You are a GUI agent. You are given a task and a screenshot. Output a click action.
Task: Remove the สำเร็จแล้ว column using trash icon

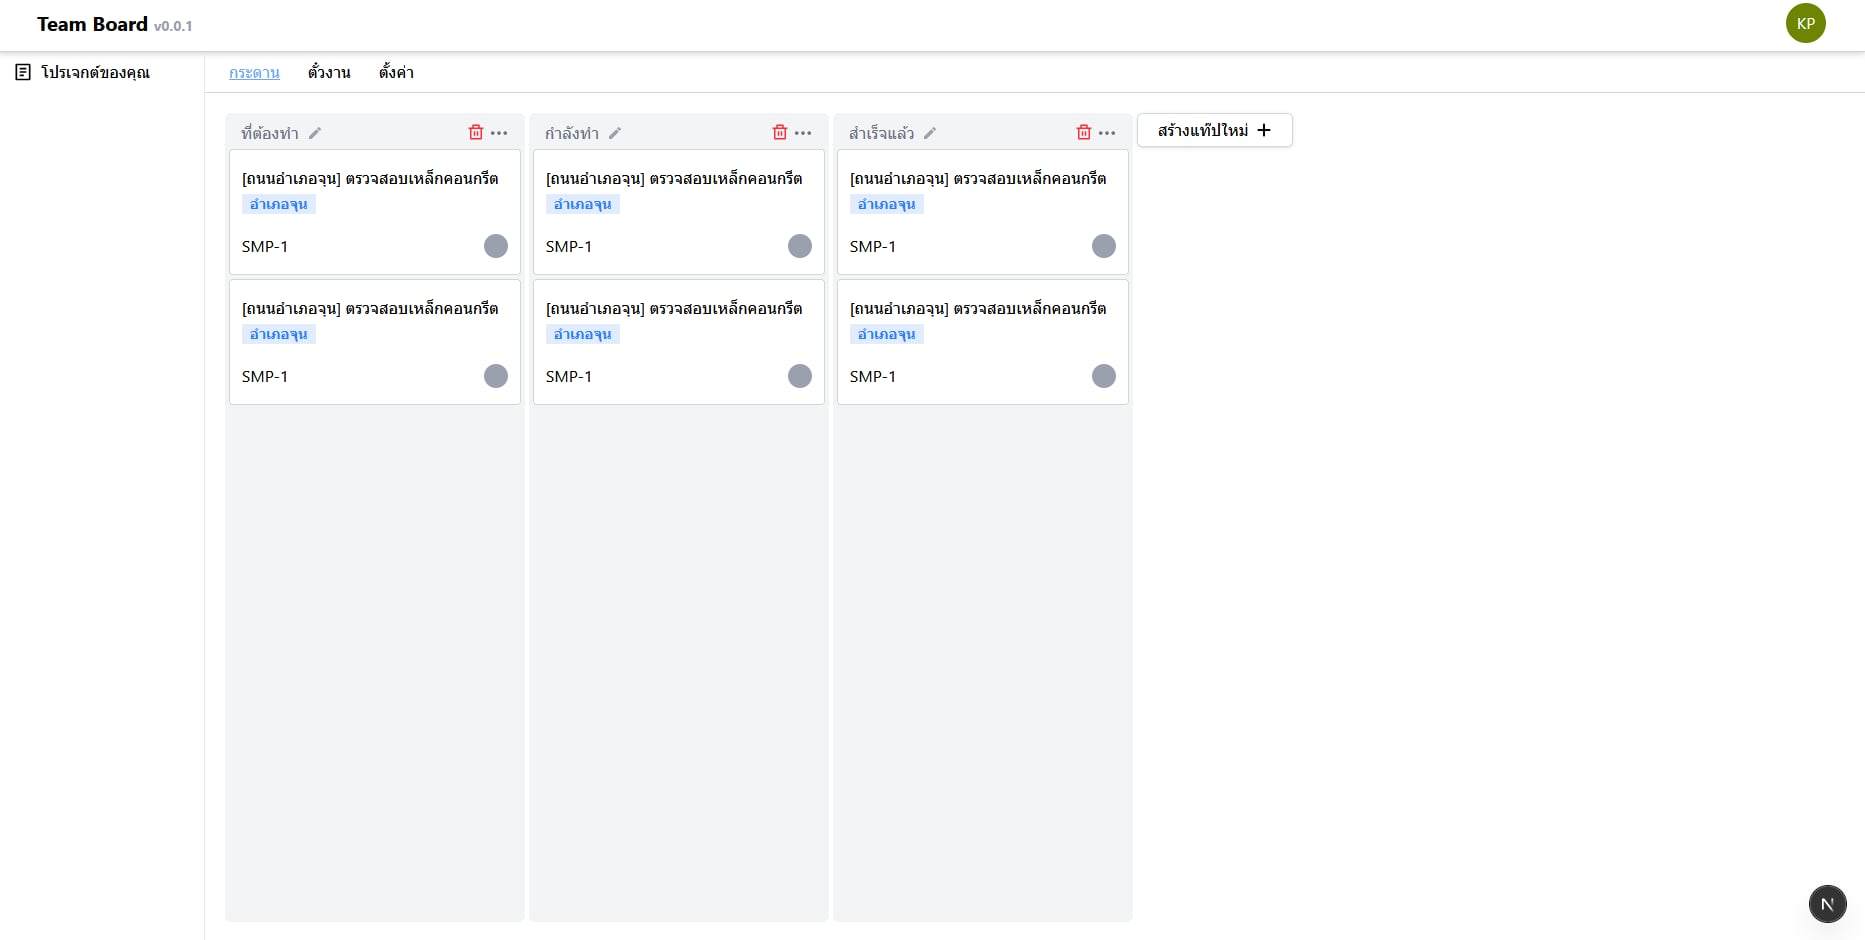click(1084, 132)
